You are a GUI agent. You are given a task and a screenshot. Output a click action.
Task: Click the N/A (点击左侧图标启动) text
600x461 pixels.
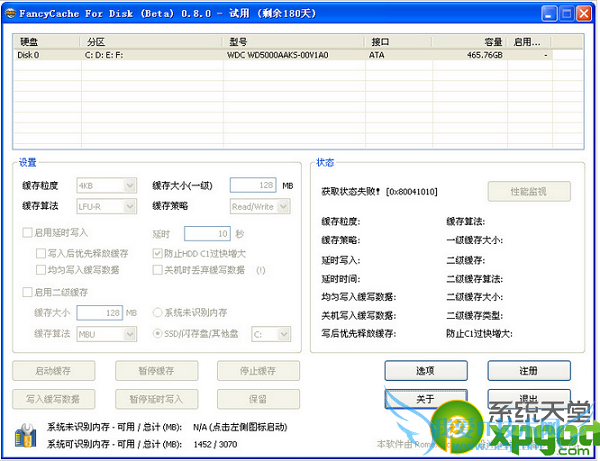(x=240, y=427)
